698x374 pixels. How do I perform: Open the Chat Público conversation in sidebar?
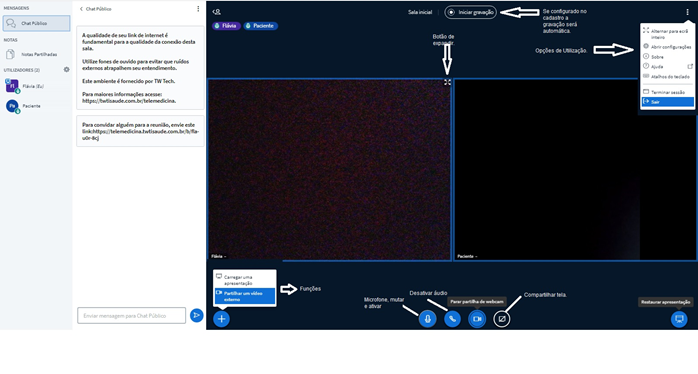[x=36, y=23]
